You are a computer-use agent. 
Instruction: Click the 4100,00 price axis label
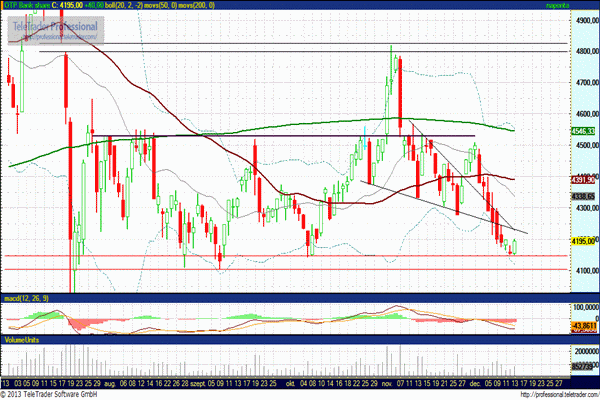(587, 271)
